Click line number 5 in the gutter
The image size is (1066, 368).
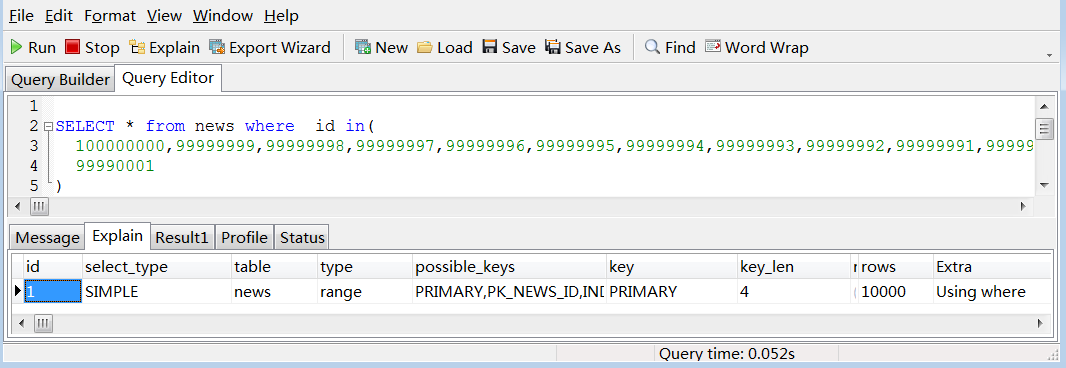(33, 186)
